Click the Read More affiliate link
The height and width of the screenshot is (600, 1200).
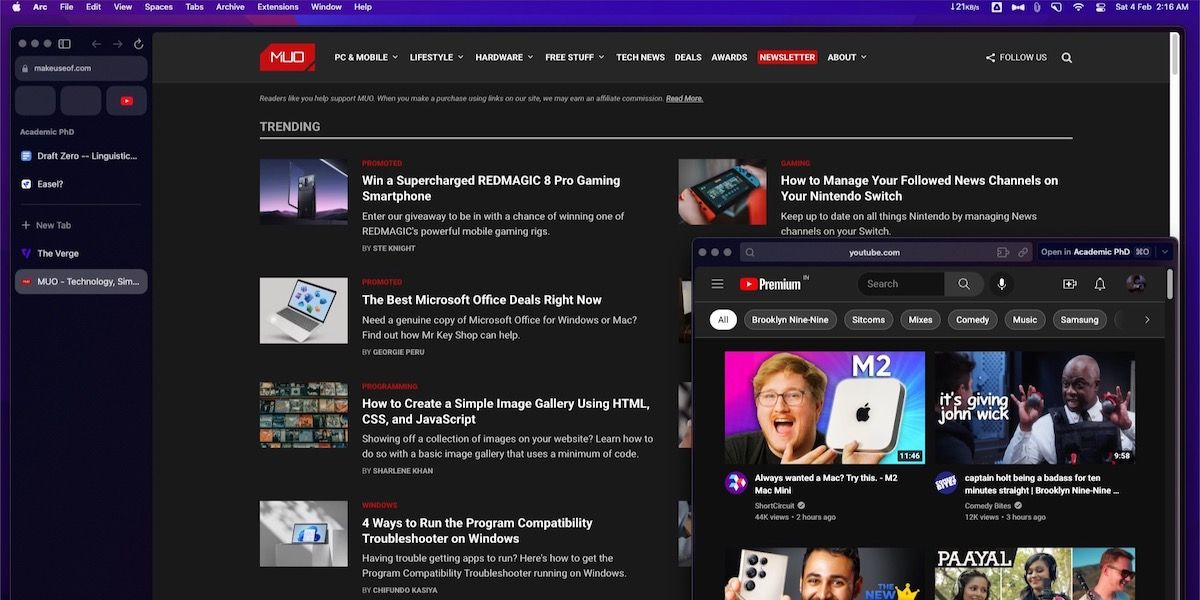click(684, 98)
